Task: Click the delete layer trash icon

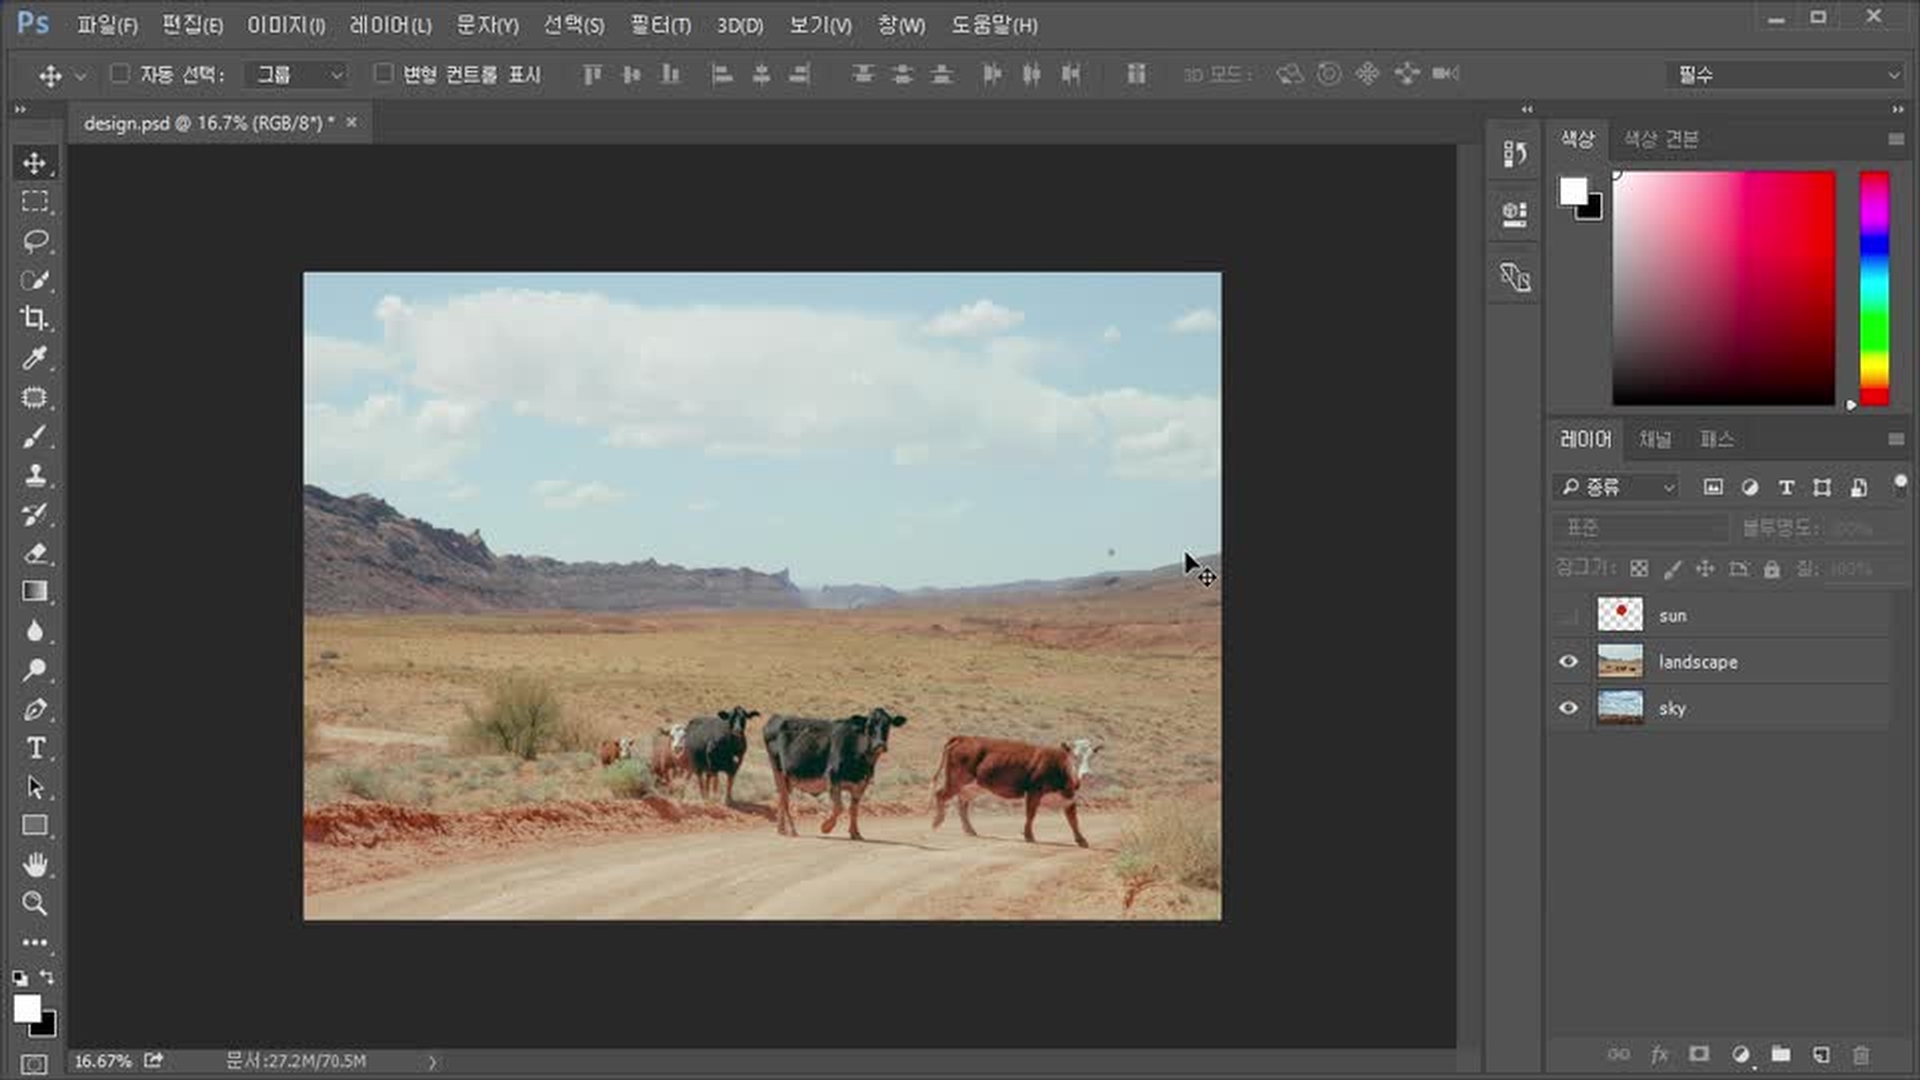Action: click(x=1861, y=1055)
